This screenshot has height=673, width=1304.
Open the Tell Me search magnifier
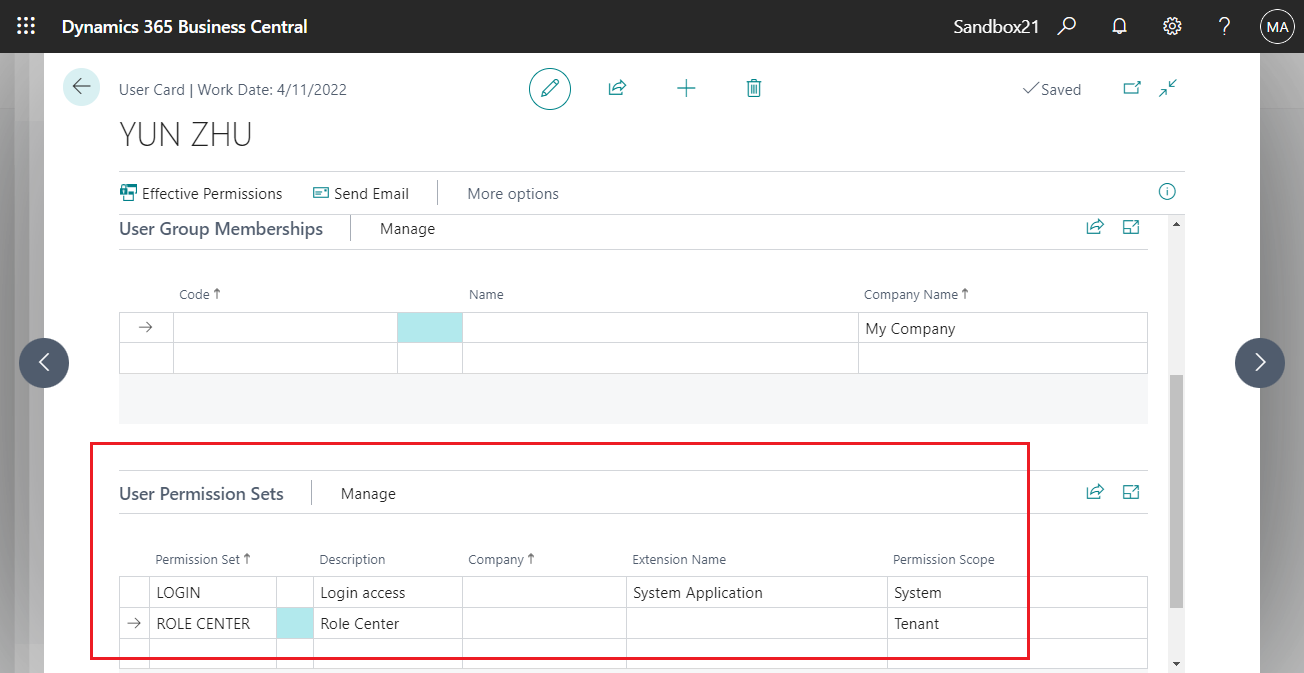coord(1066,26)
